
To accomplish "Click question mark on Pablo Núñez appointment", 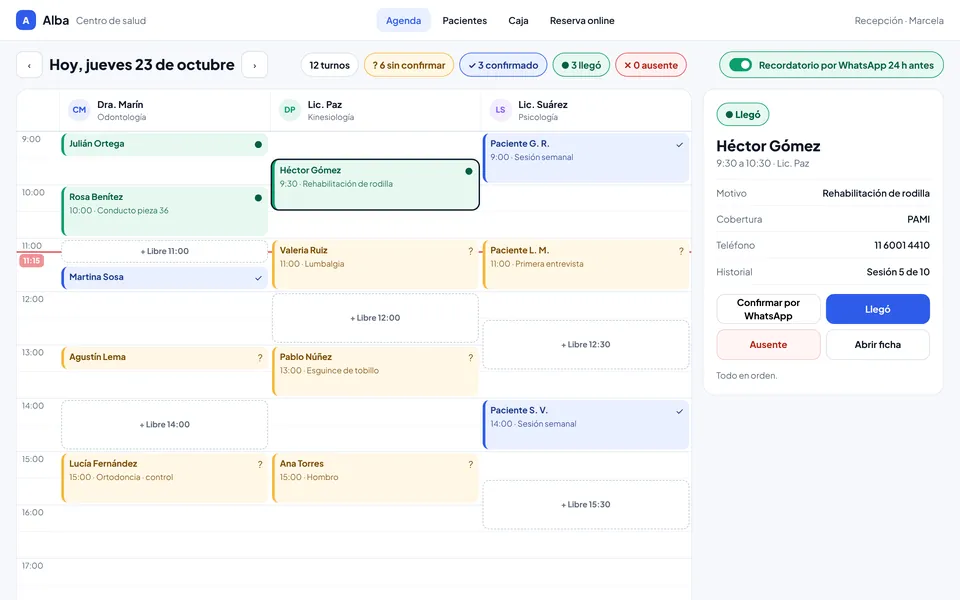I will pyautogui.click(x=470, y=358).
